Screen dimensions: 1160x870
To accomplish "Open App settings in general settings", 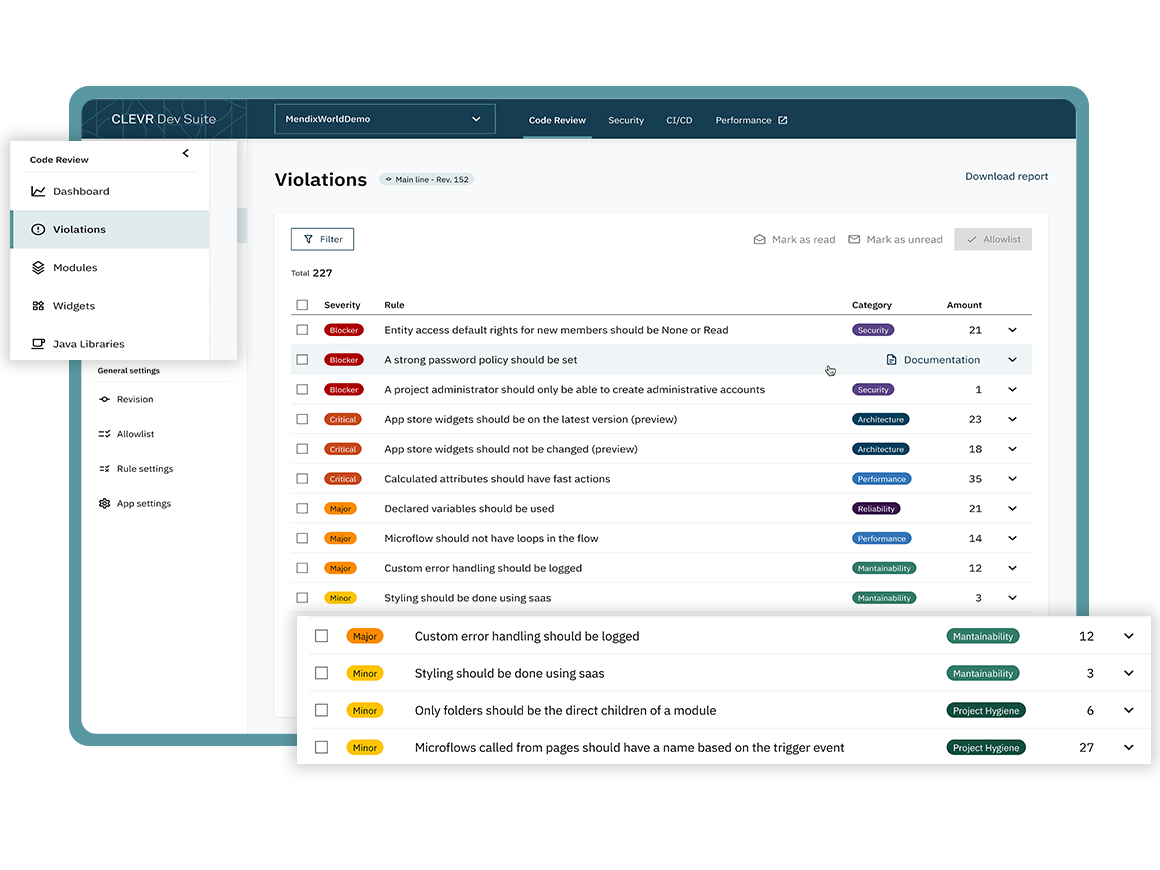I will (x=135, y=504).
